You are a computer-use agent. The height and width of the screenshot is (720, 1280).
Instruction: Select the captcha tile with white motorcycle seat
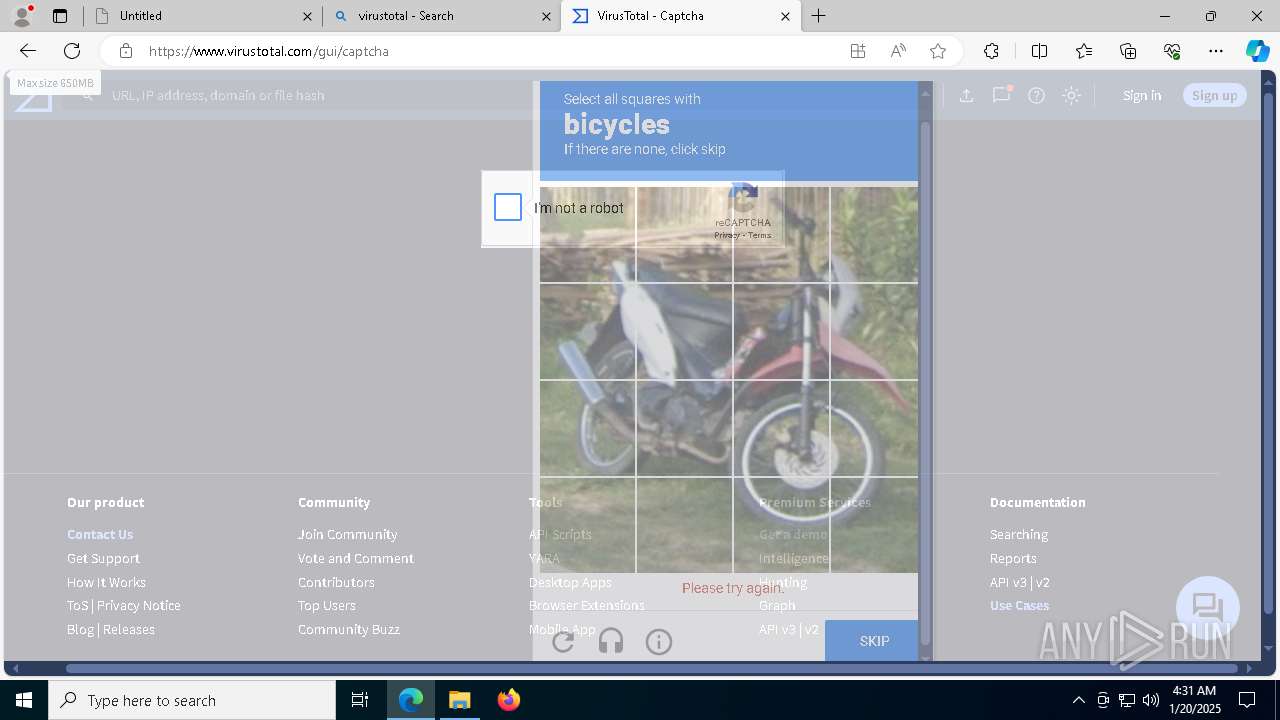click(x=684, y=331)
